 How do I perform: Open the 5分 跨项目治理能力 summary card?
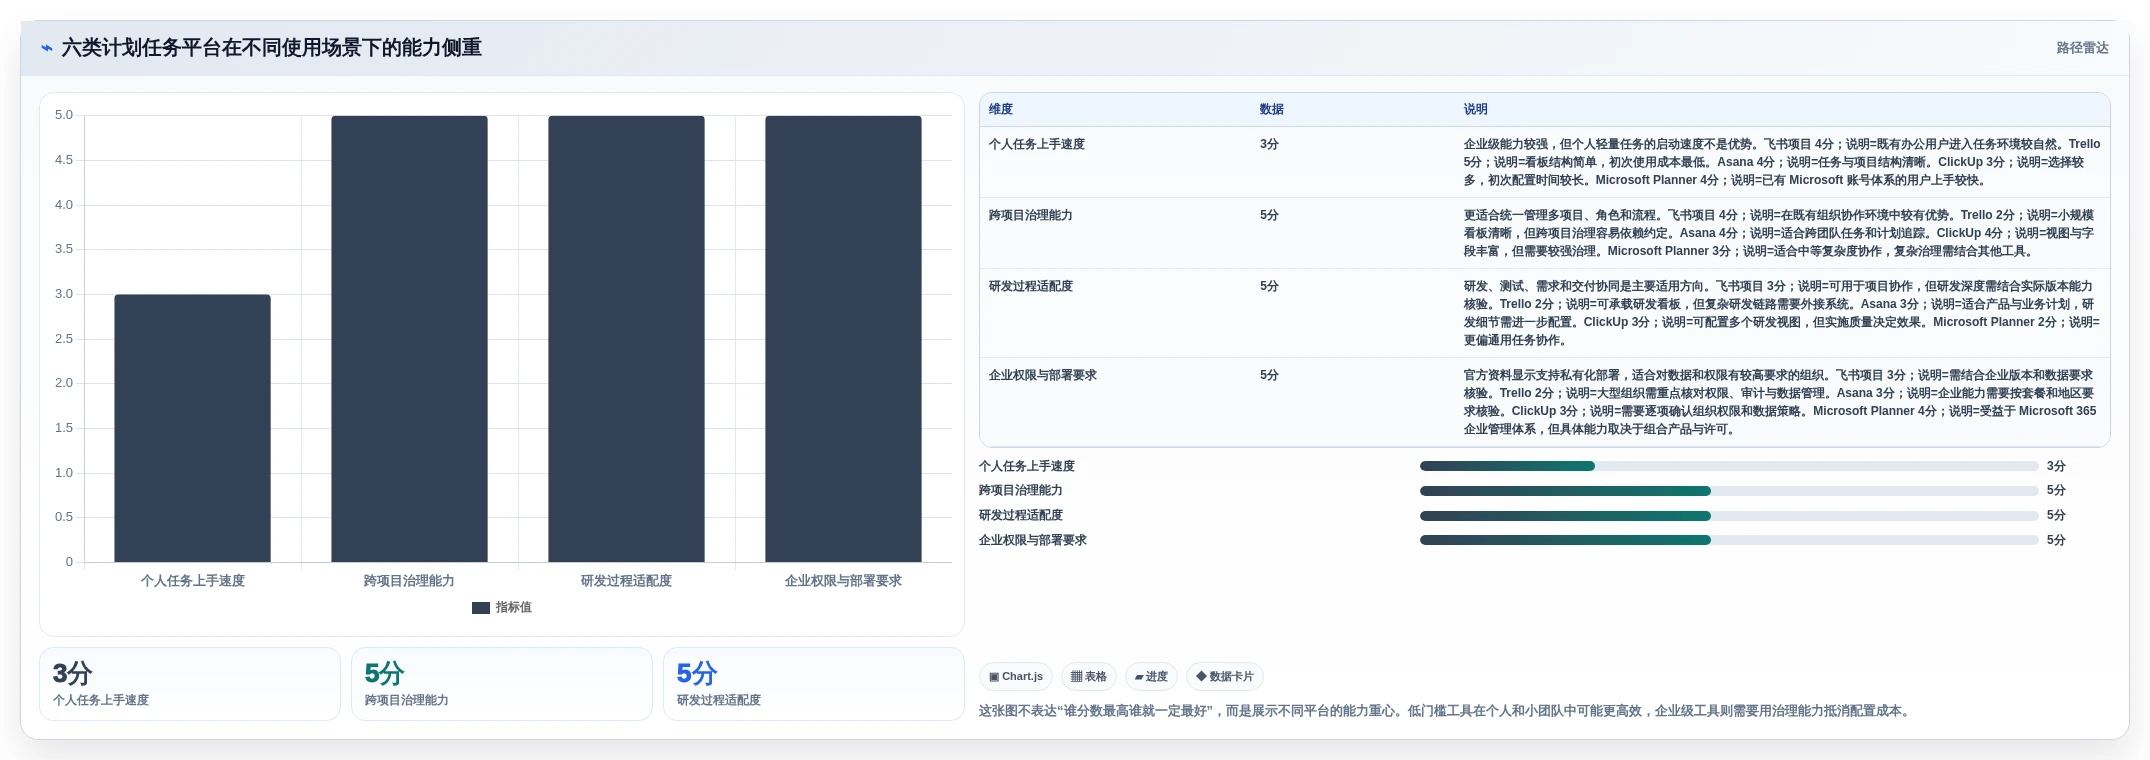click(502, 684)
